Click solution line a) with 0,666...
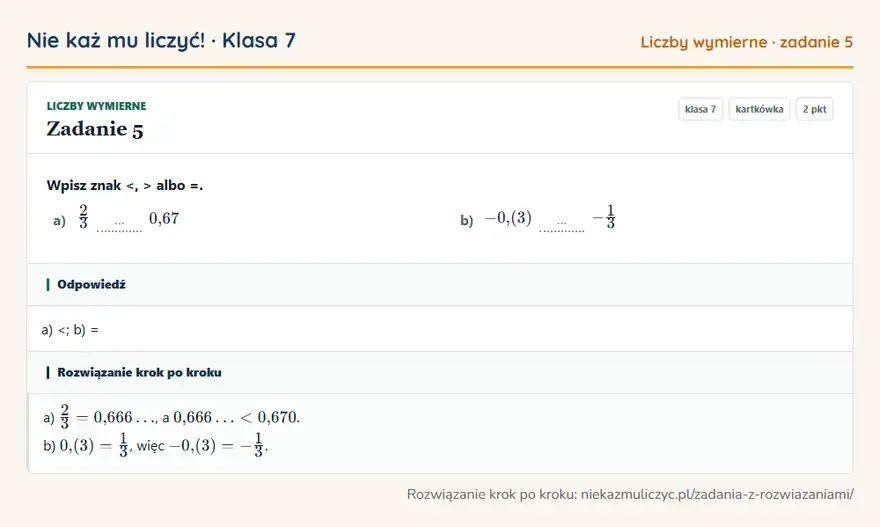The image size is (880, 527). (171, 417)
